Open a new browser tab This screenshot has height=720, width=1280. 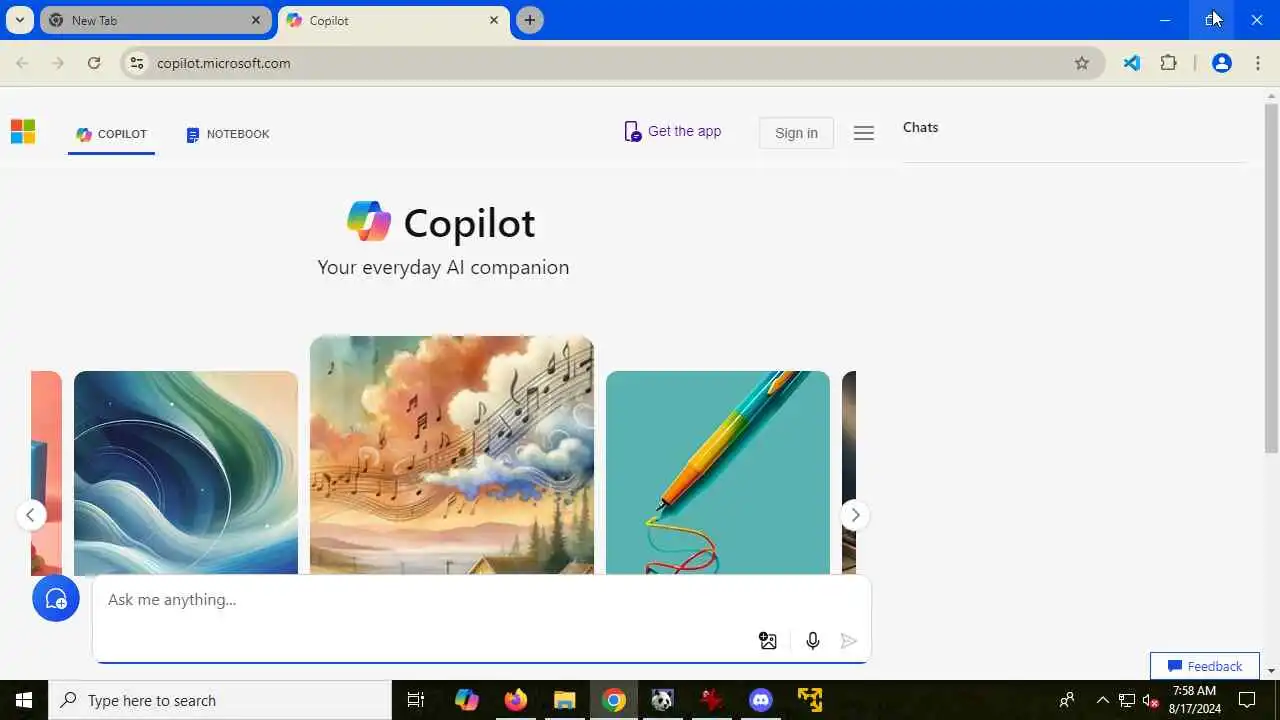530,20
